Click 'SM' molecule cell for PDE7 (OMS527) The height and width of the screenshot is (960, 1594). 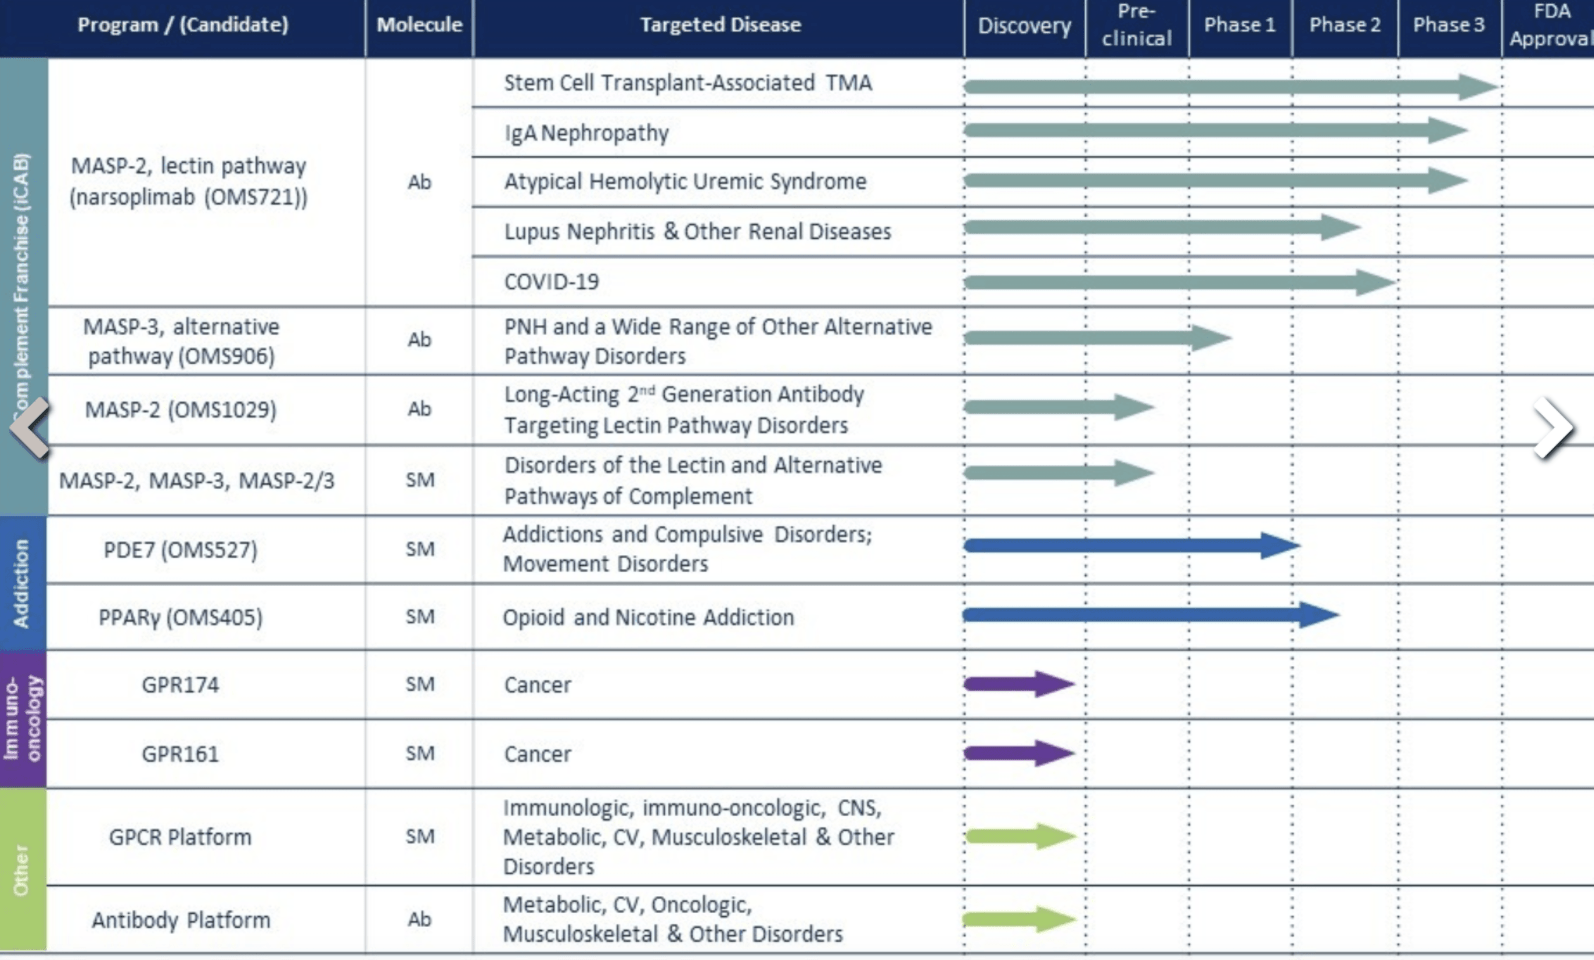[x=420, y=549]
